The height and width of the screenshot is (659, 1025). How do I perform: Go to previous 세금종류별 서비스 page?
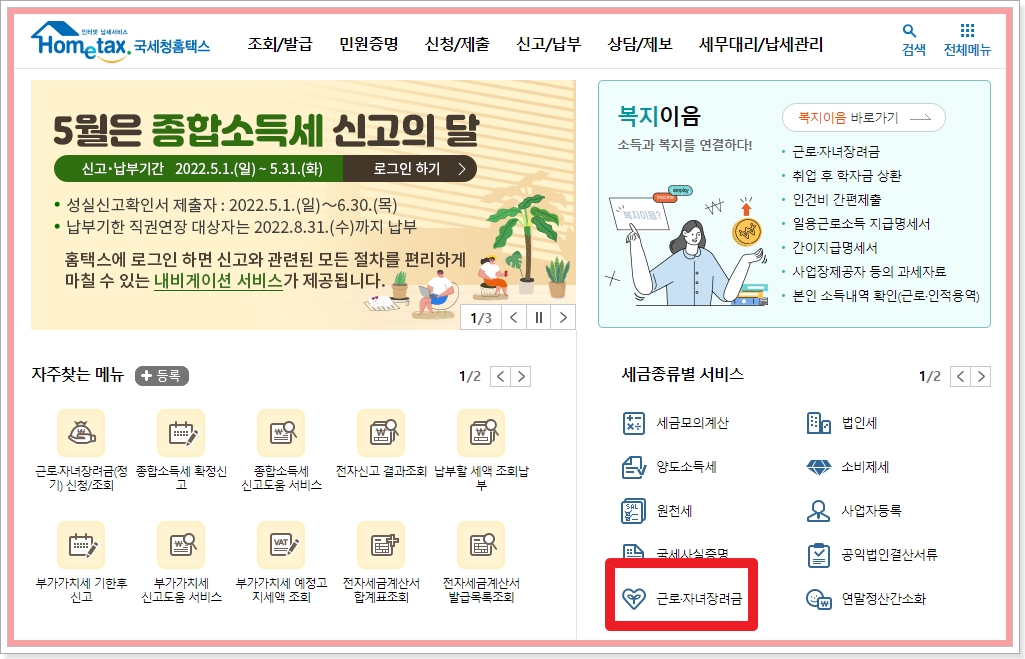pos(960,377)
